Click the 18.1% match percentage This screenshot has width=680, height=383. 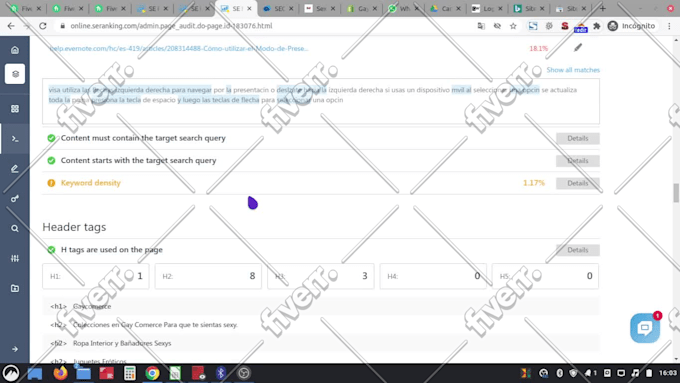538,48
